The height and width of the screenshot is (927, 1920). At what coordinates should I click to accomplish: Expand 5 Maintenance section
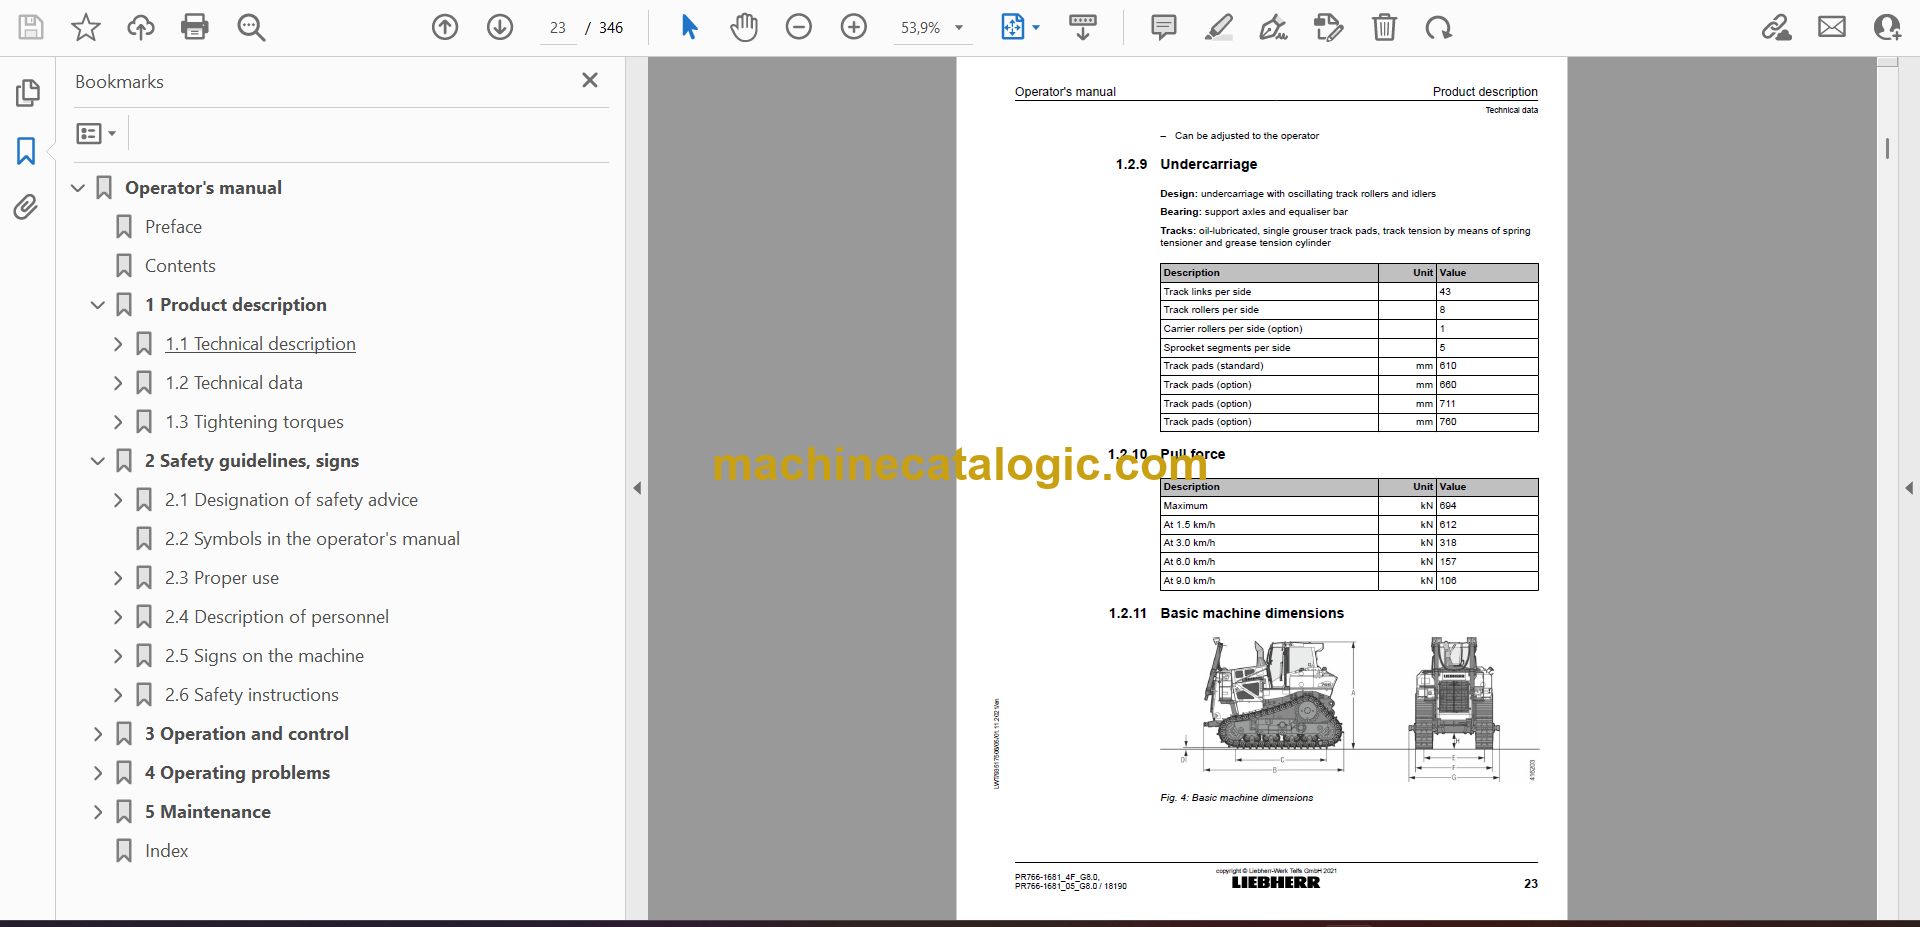pos(98,812)
